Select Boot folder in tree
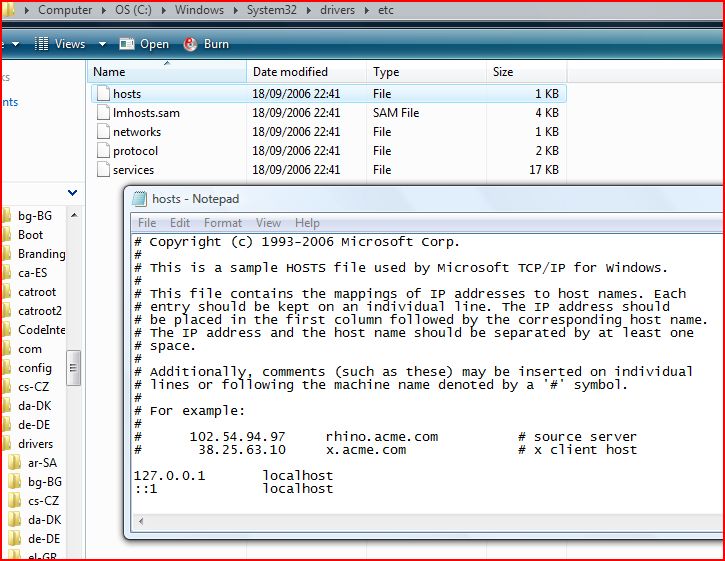This screenshot has width=725, height=561. tap(31, 235)
